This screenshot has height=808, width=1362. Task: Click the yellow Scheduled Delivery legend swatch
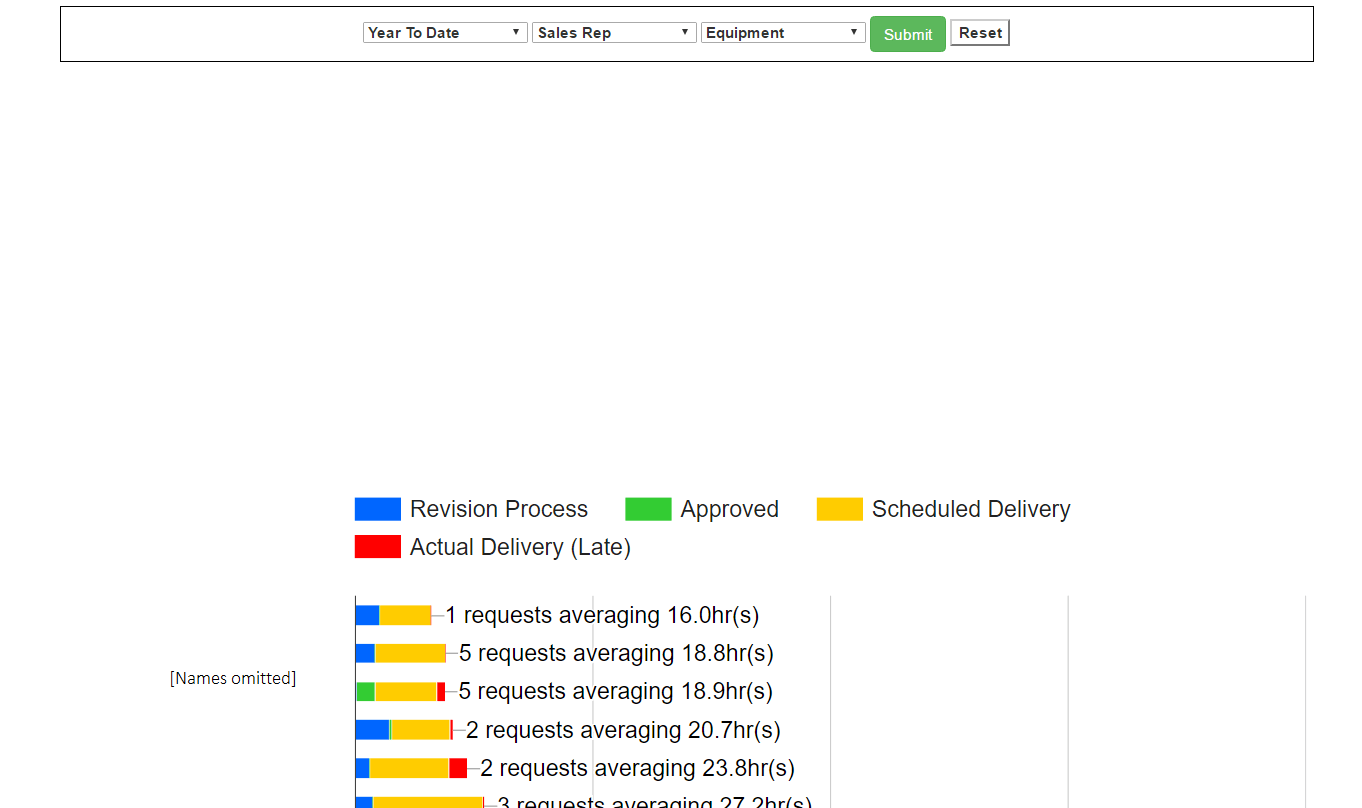(838, 509)
